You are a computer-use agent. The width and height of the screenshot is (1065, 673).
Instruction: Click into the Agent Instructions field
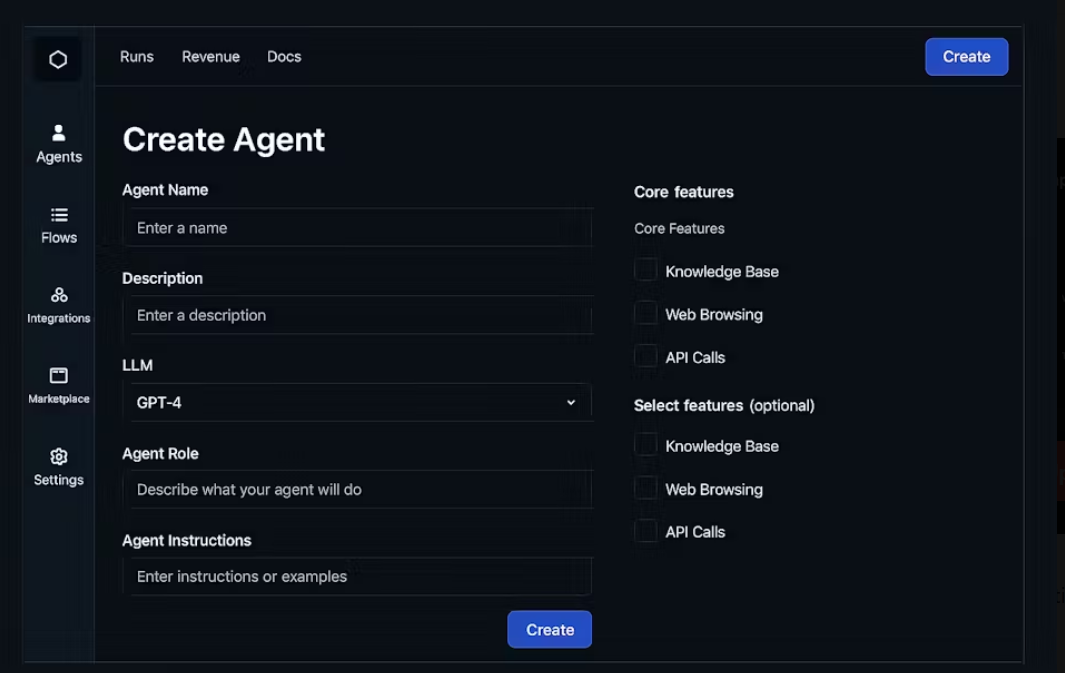tap(358, 576)
